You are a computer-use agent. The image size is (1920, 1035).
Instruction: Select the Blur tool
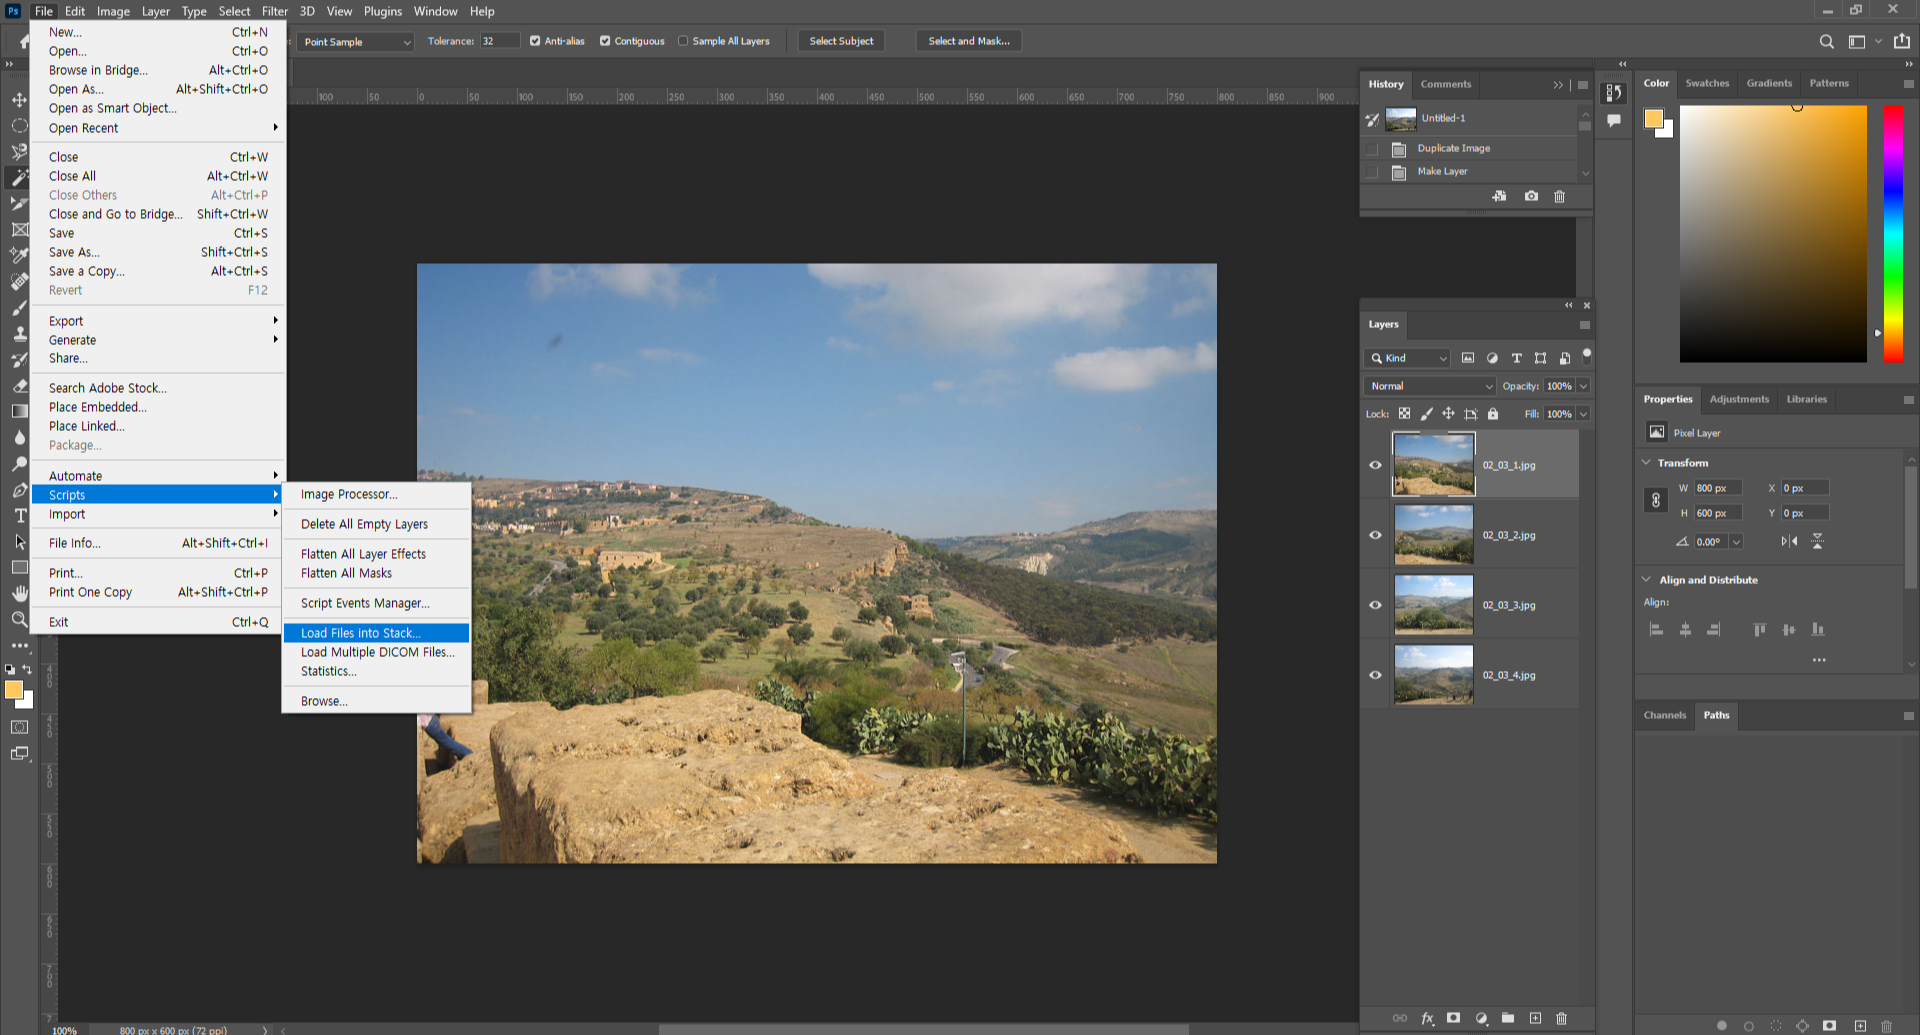19,437
